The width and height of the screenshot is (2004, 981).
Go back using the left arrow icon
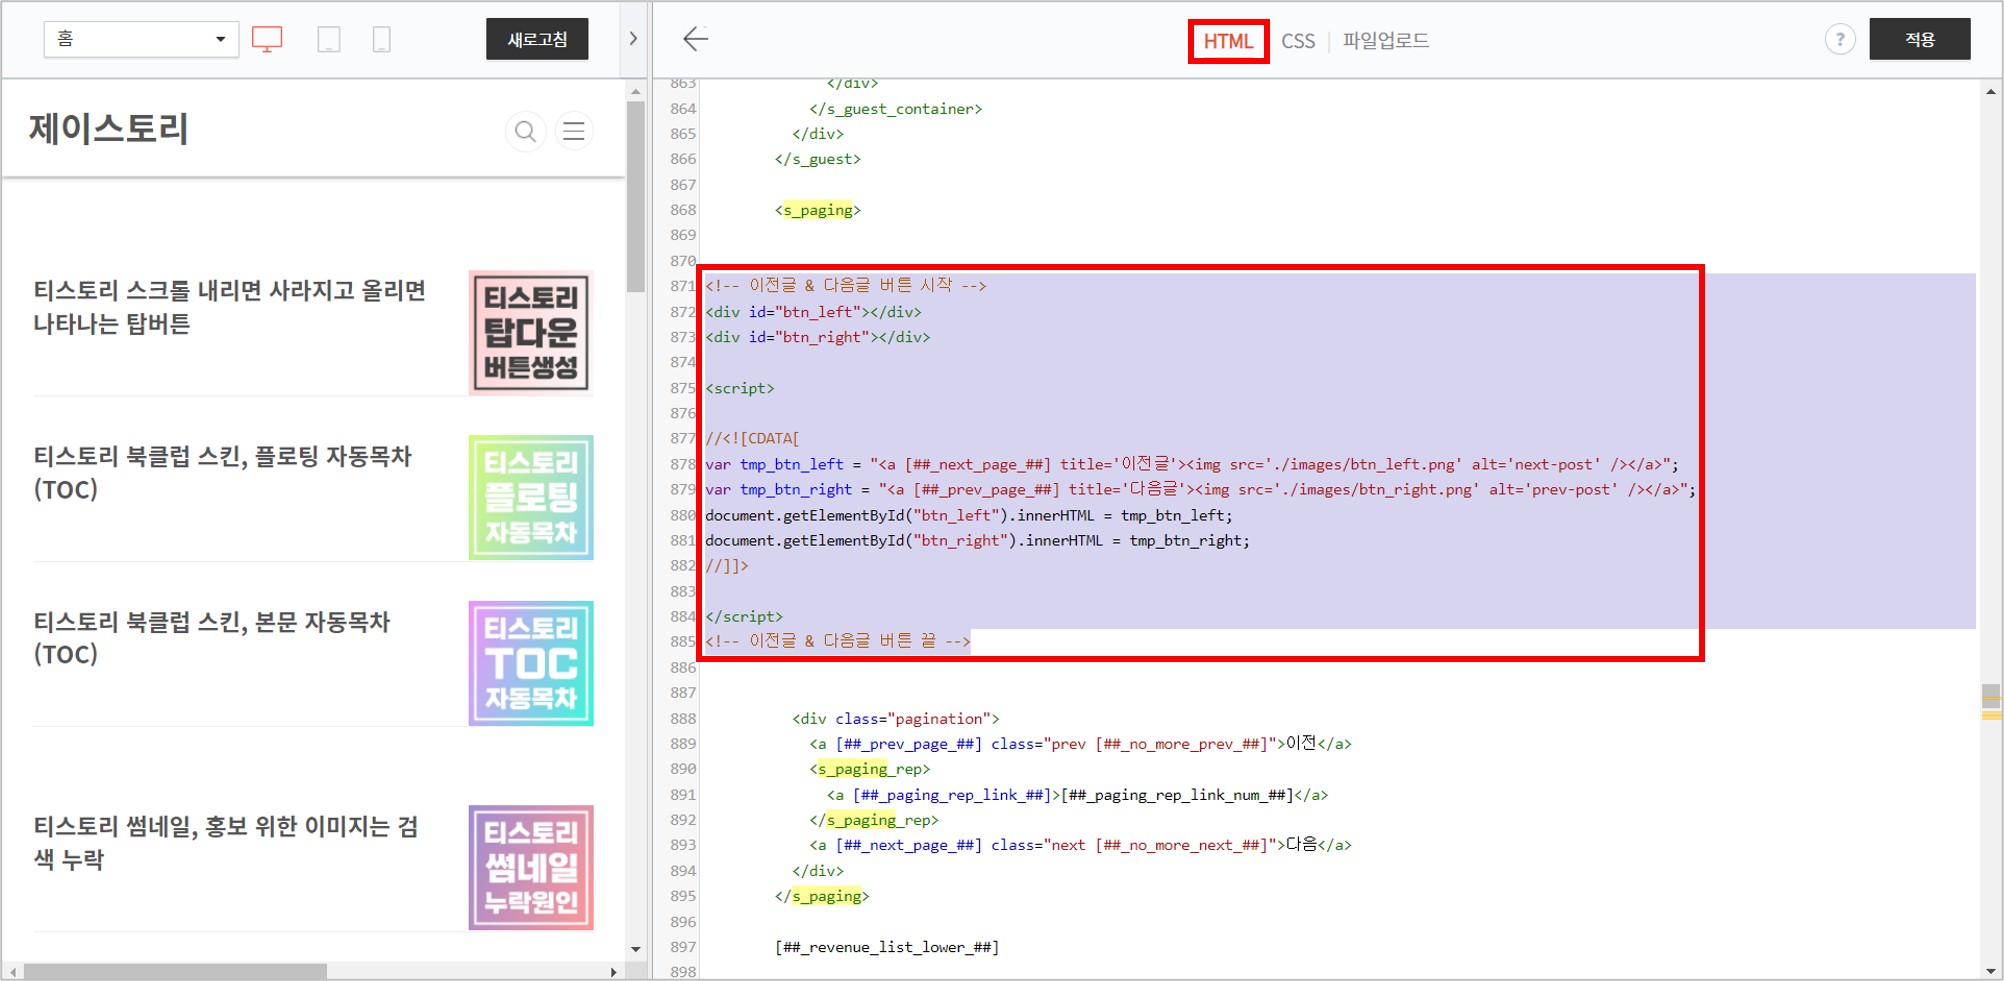(x=695, y=39)
